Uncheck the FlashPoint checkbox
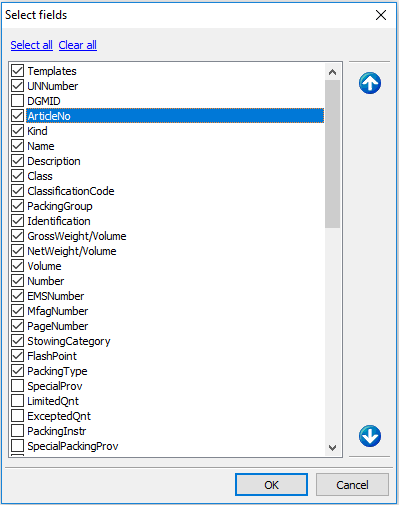Screen dimensions: 399x505 (17, 356)
